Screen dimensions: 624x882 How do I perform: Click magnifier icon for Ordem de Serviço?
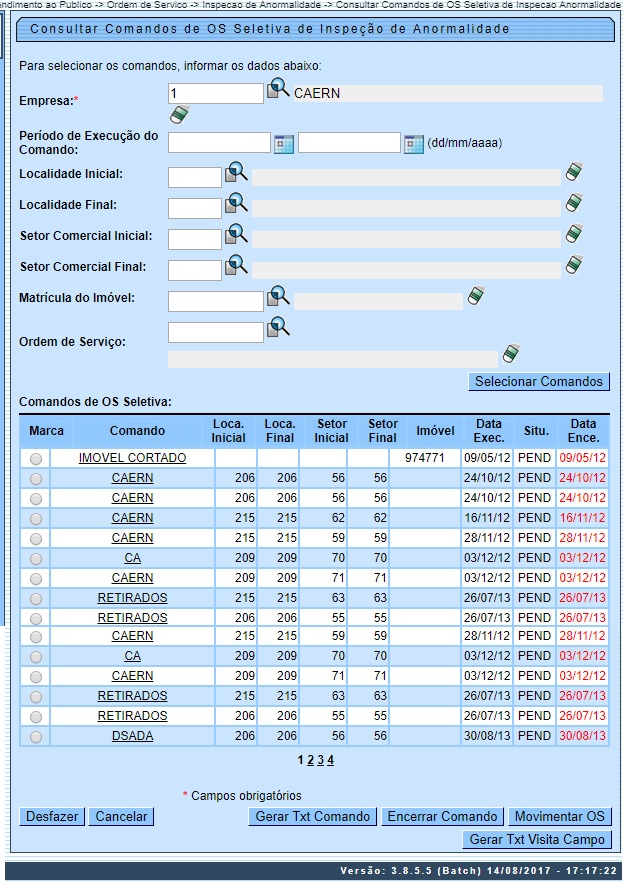(x=278, y=327)
